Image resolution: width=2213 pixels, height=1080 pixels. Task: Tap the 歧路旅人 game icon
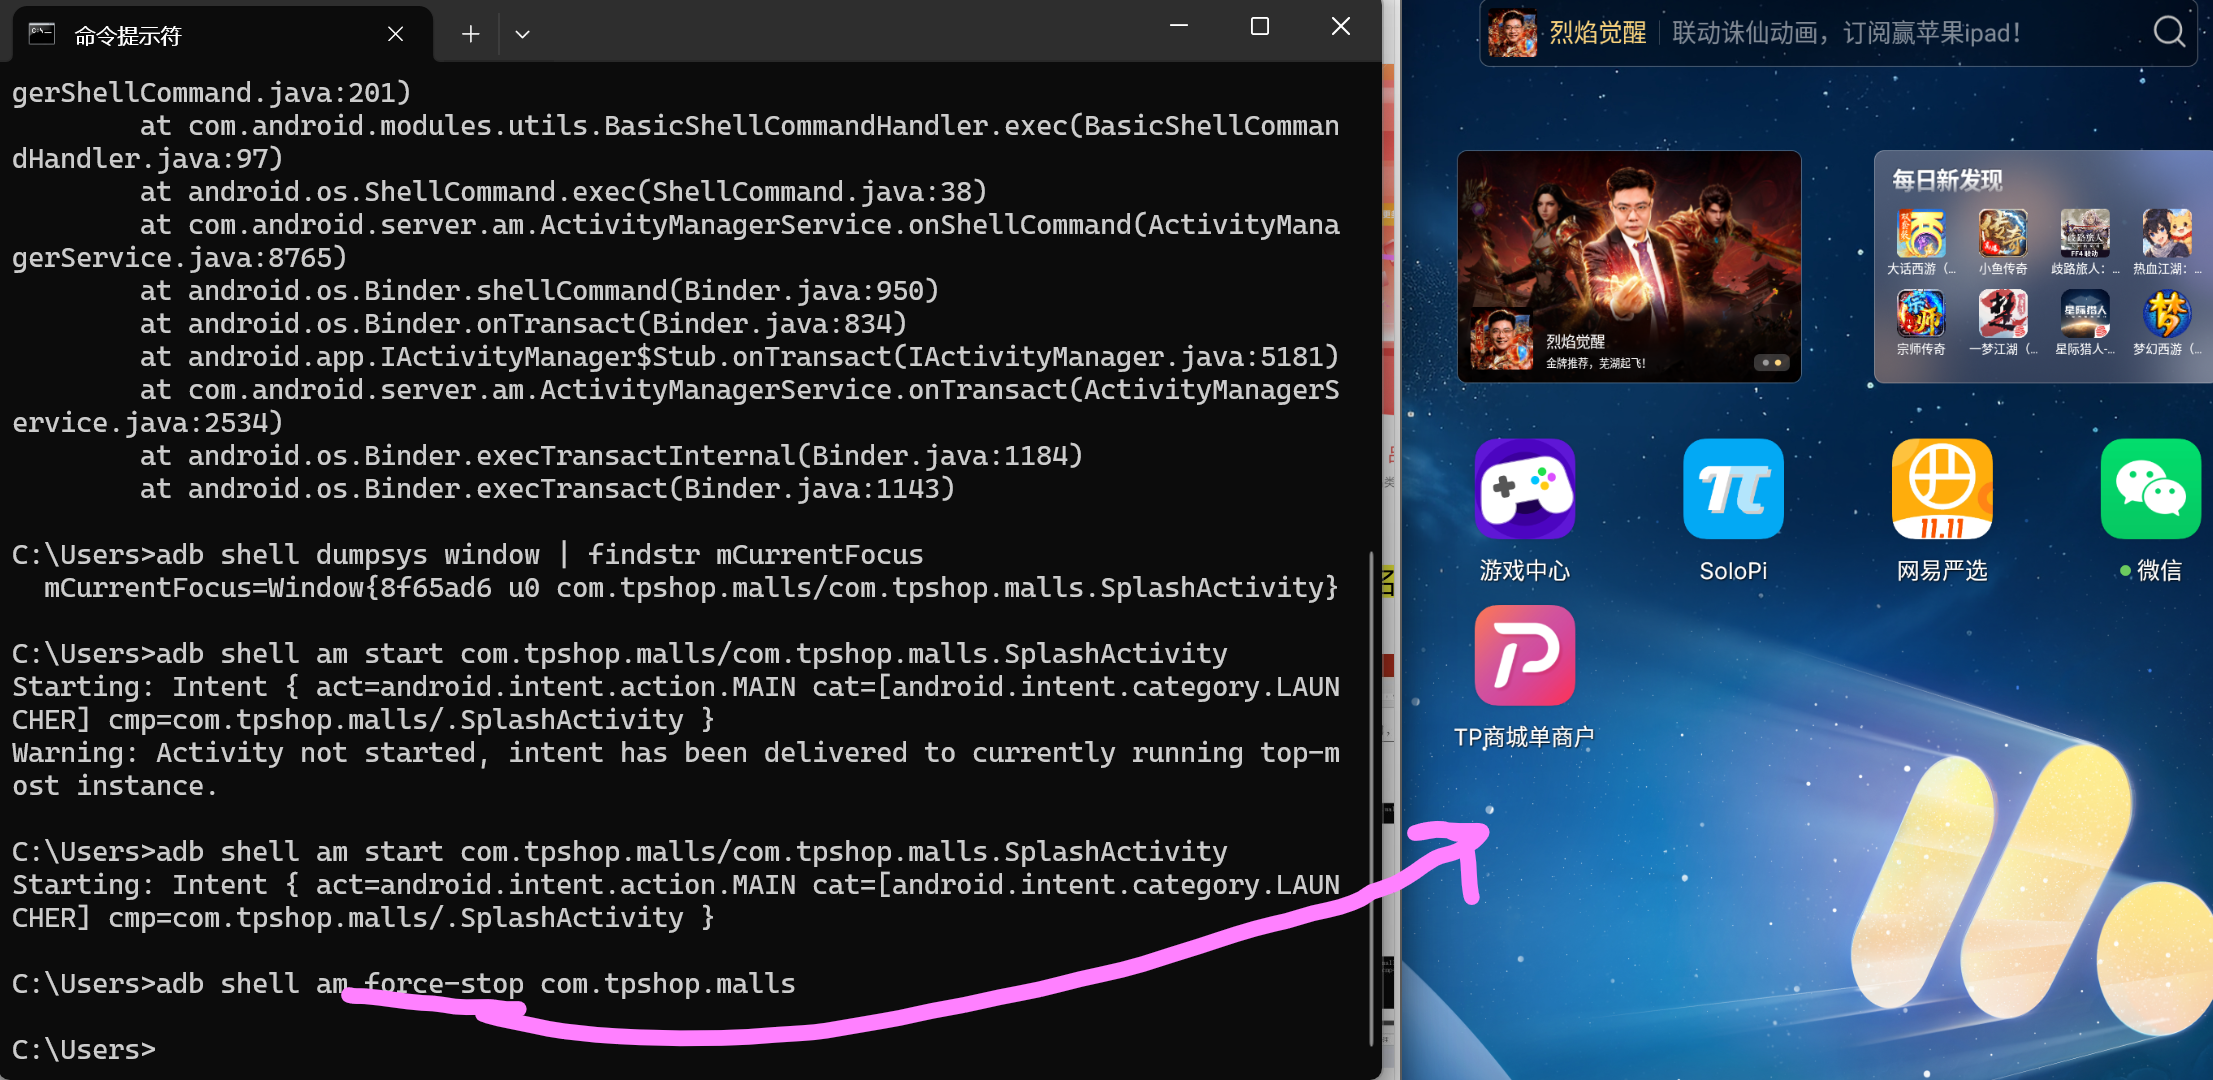pos(2085,234)
